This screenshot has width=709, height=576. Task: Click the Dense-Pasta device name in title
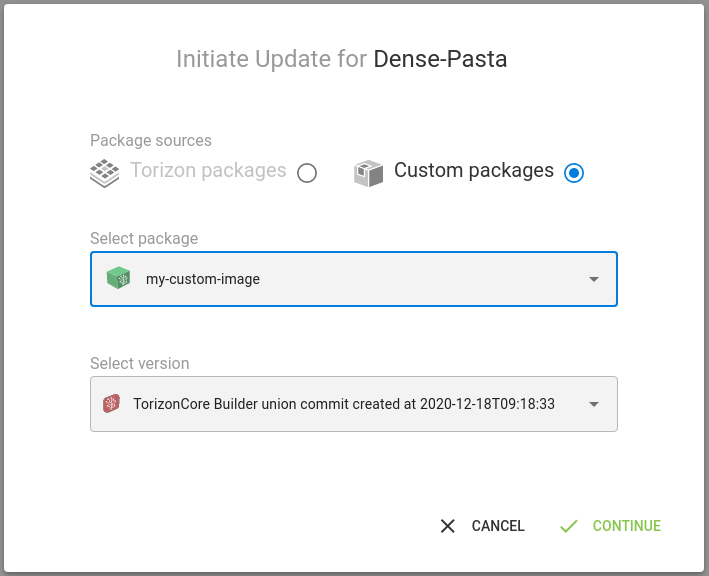point(440,59)
